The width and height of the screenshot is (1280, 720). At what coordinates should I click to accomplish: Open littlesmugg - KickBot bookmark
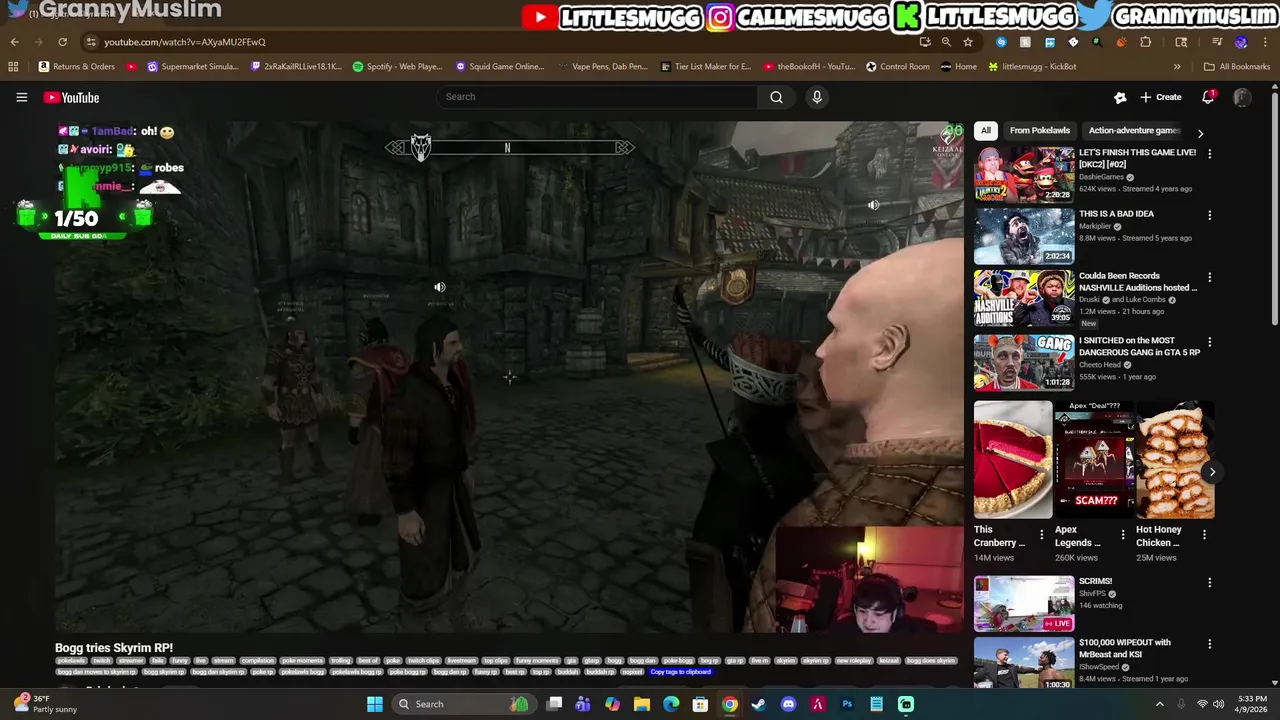click(x=1032, y=67)
